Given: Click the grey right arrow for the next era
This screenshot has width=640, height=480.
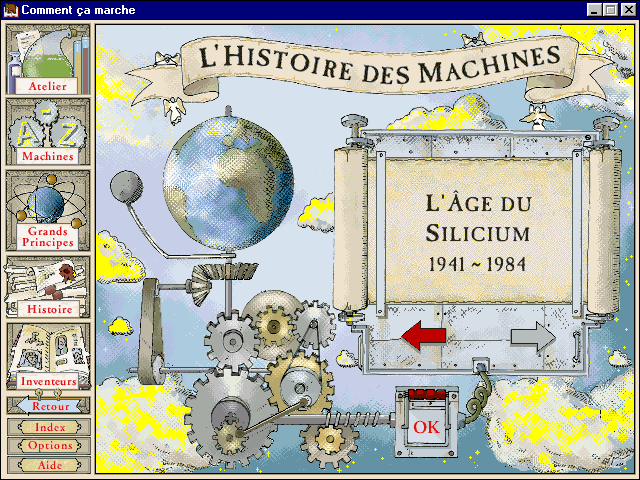Looking at the screenshot, I should [533, 336].
